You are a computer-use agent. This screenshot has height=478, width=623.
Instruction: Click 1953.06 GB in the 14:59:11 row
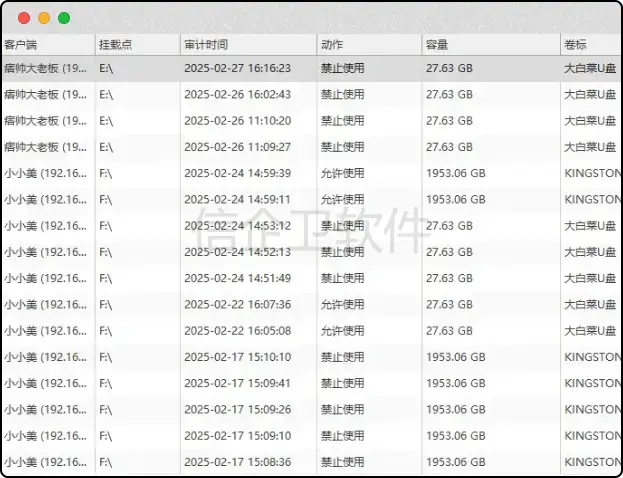coord(456,199)
